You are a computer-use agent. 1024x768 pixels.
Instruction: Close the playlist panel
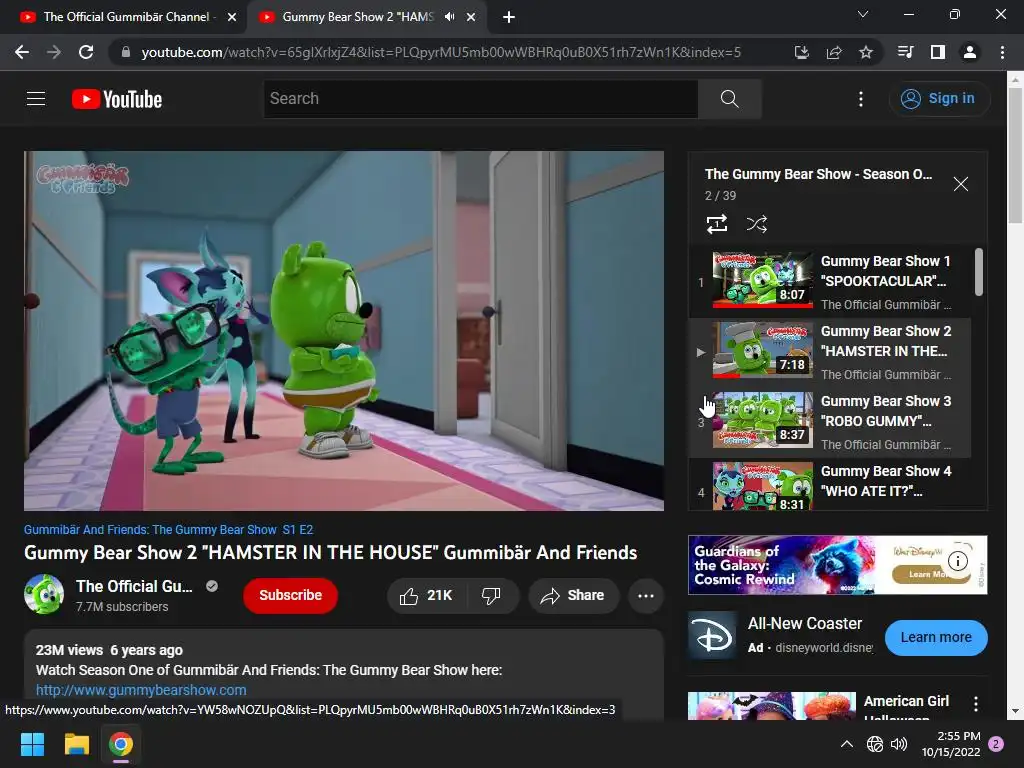pos(961,184)
